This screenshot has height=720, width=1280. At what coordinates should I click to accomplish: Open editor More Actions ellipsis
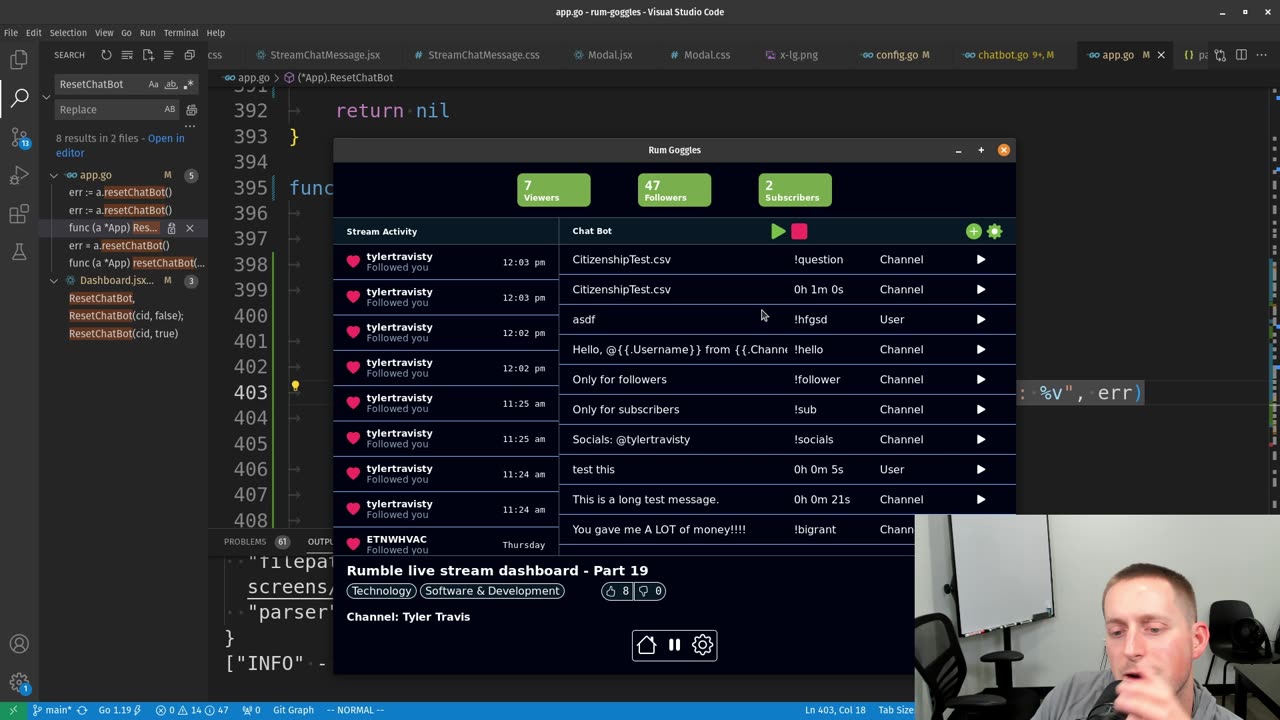(x=1262, y=55)
